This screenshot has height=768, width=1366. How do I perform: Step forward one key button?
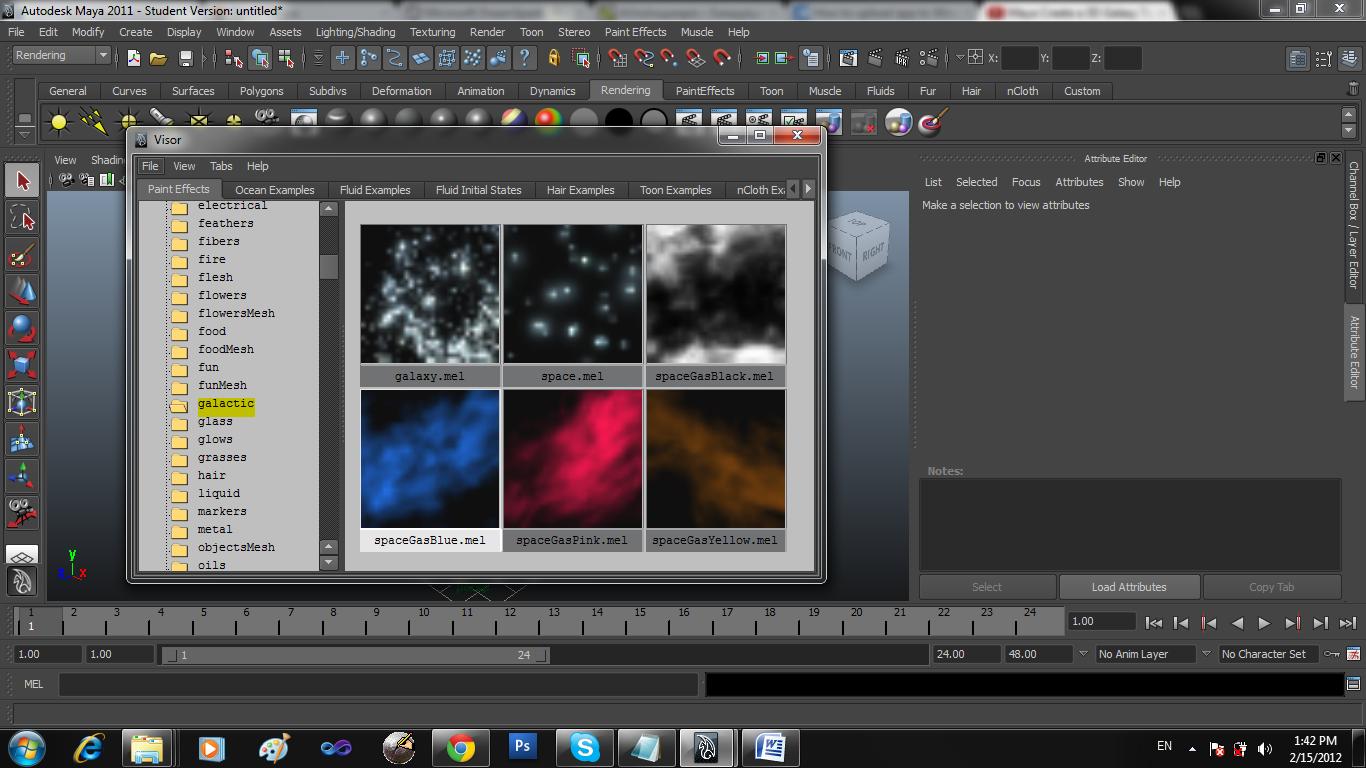pyautogui.click(x=1292, y=622)
